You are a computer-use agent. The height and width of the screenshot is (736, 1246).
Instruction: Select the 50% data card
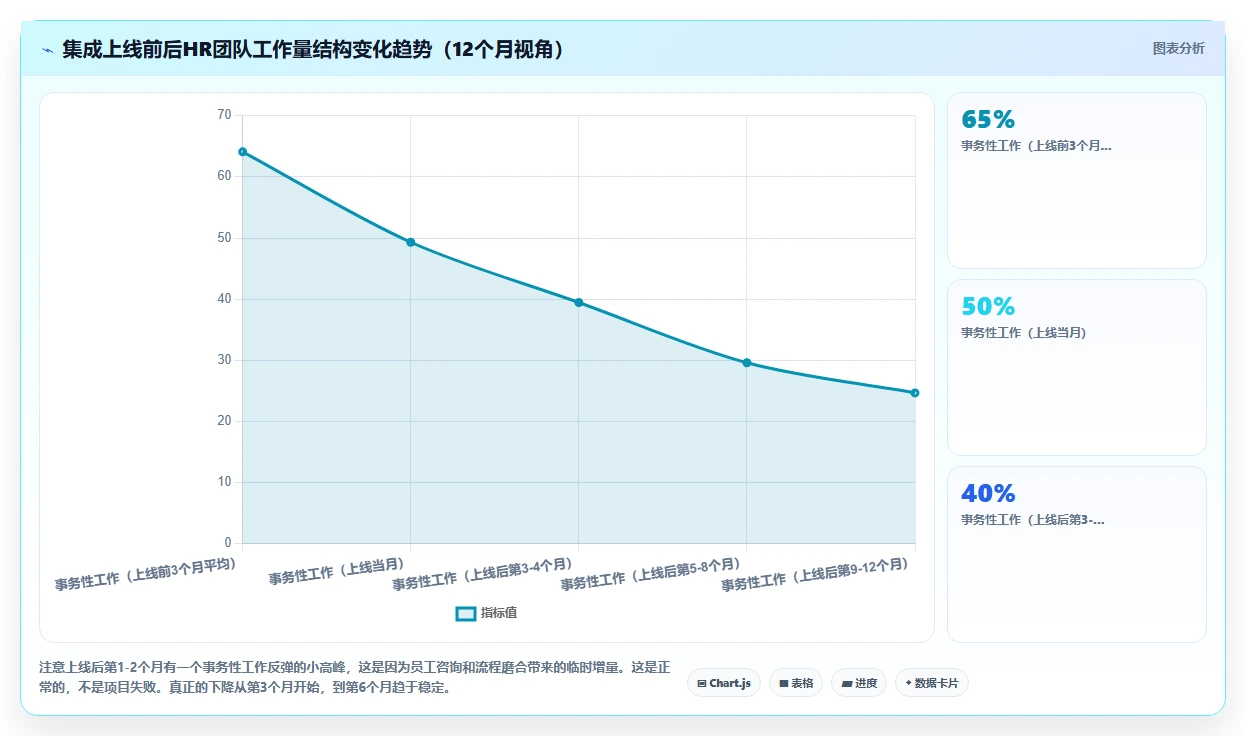coord(1076,367)
